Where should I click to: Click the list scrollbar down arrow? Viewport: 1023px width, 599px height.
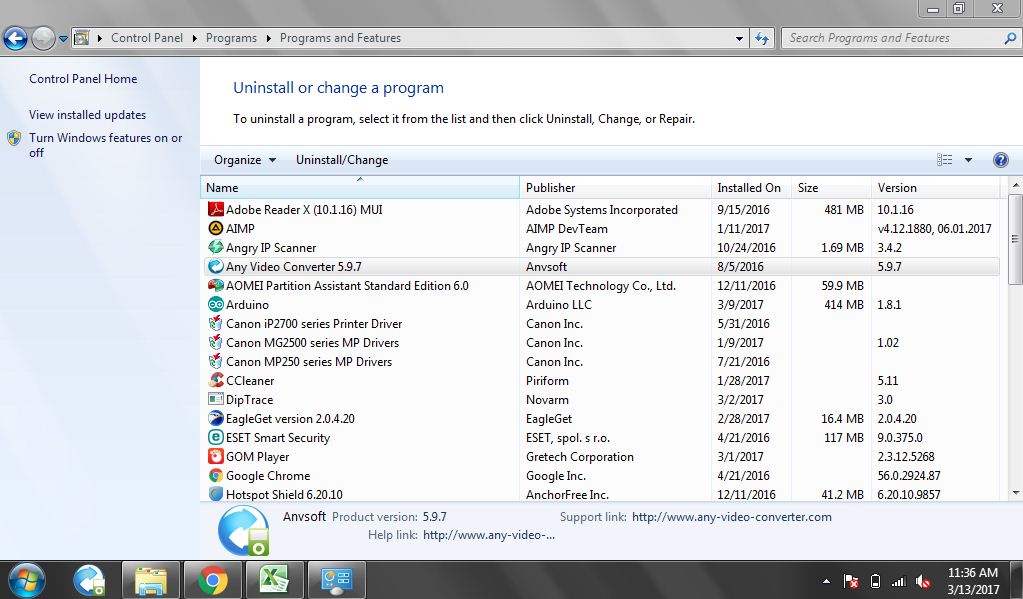pyautogui.click(x=1016, y=493)
